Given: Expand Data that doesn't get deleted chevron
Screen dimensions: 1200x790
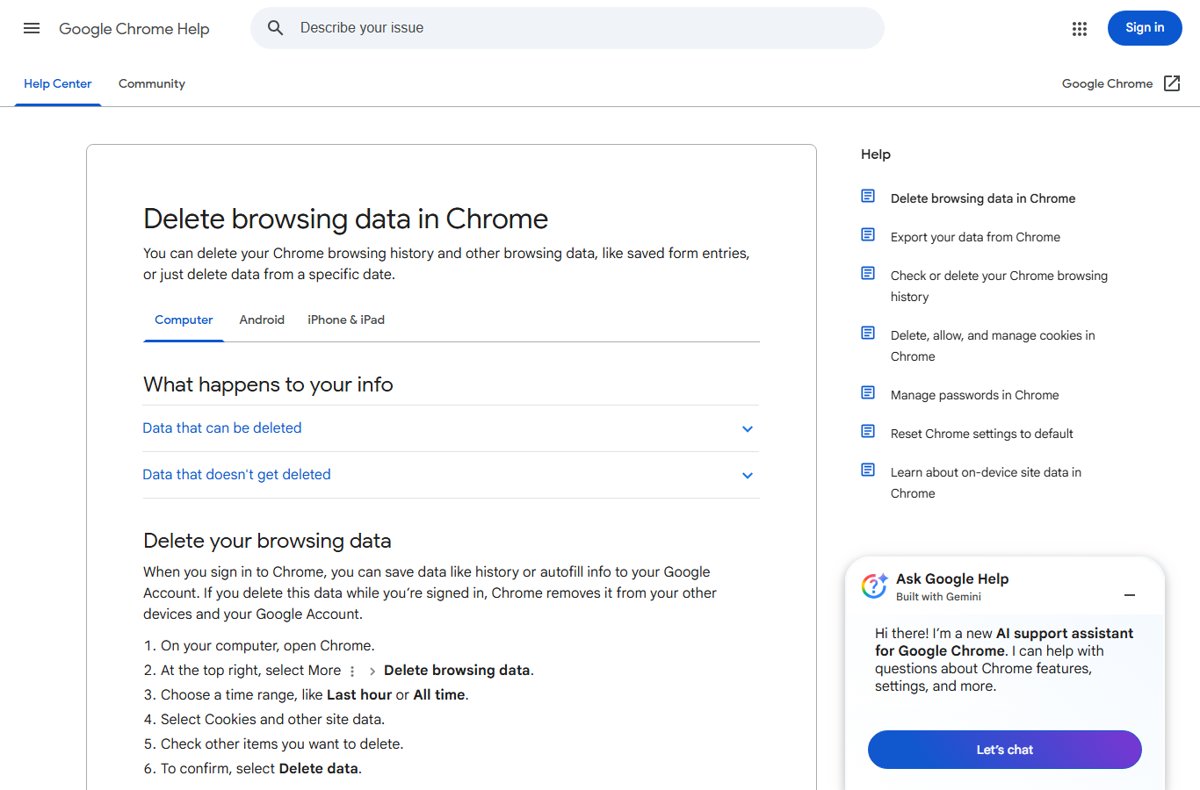Looking at the screenshot, I should [x=747, y=476].
